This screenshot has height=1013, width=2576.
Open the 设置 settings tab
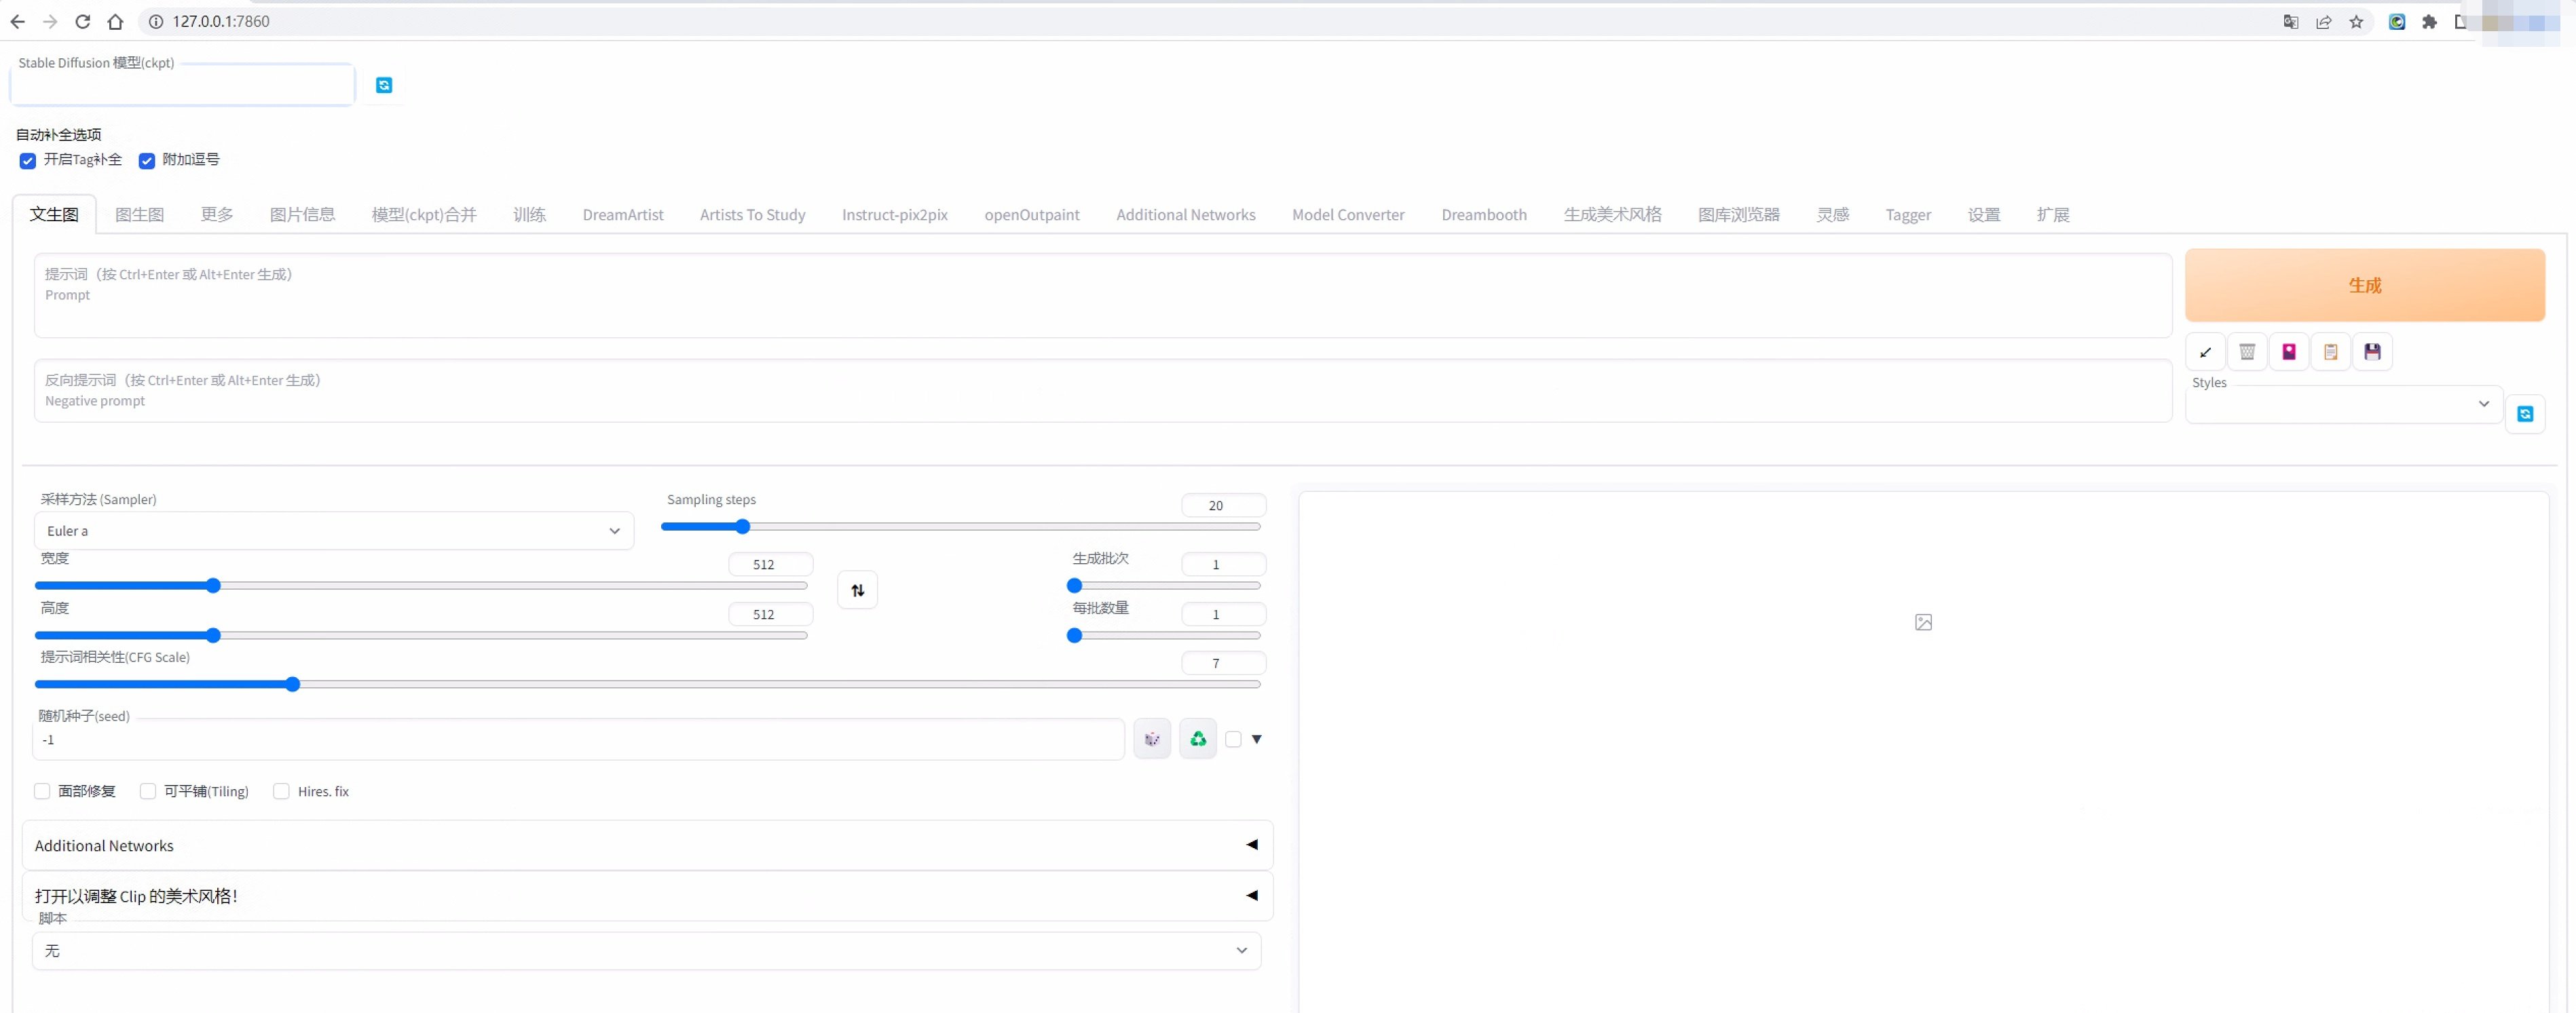1984,215
